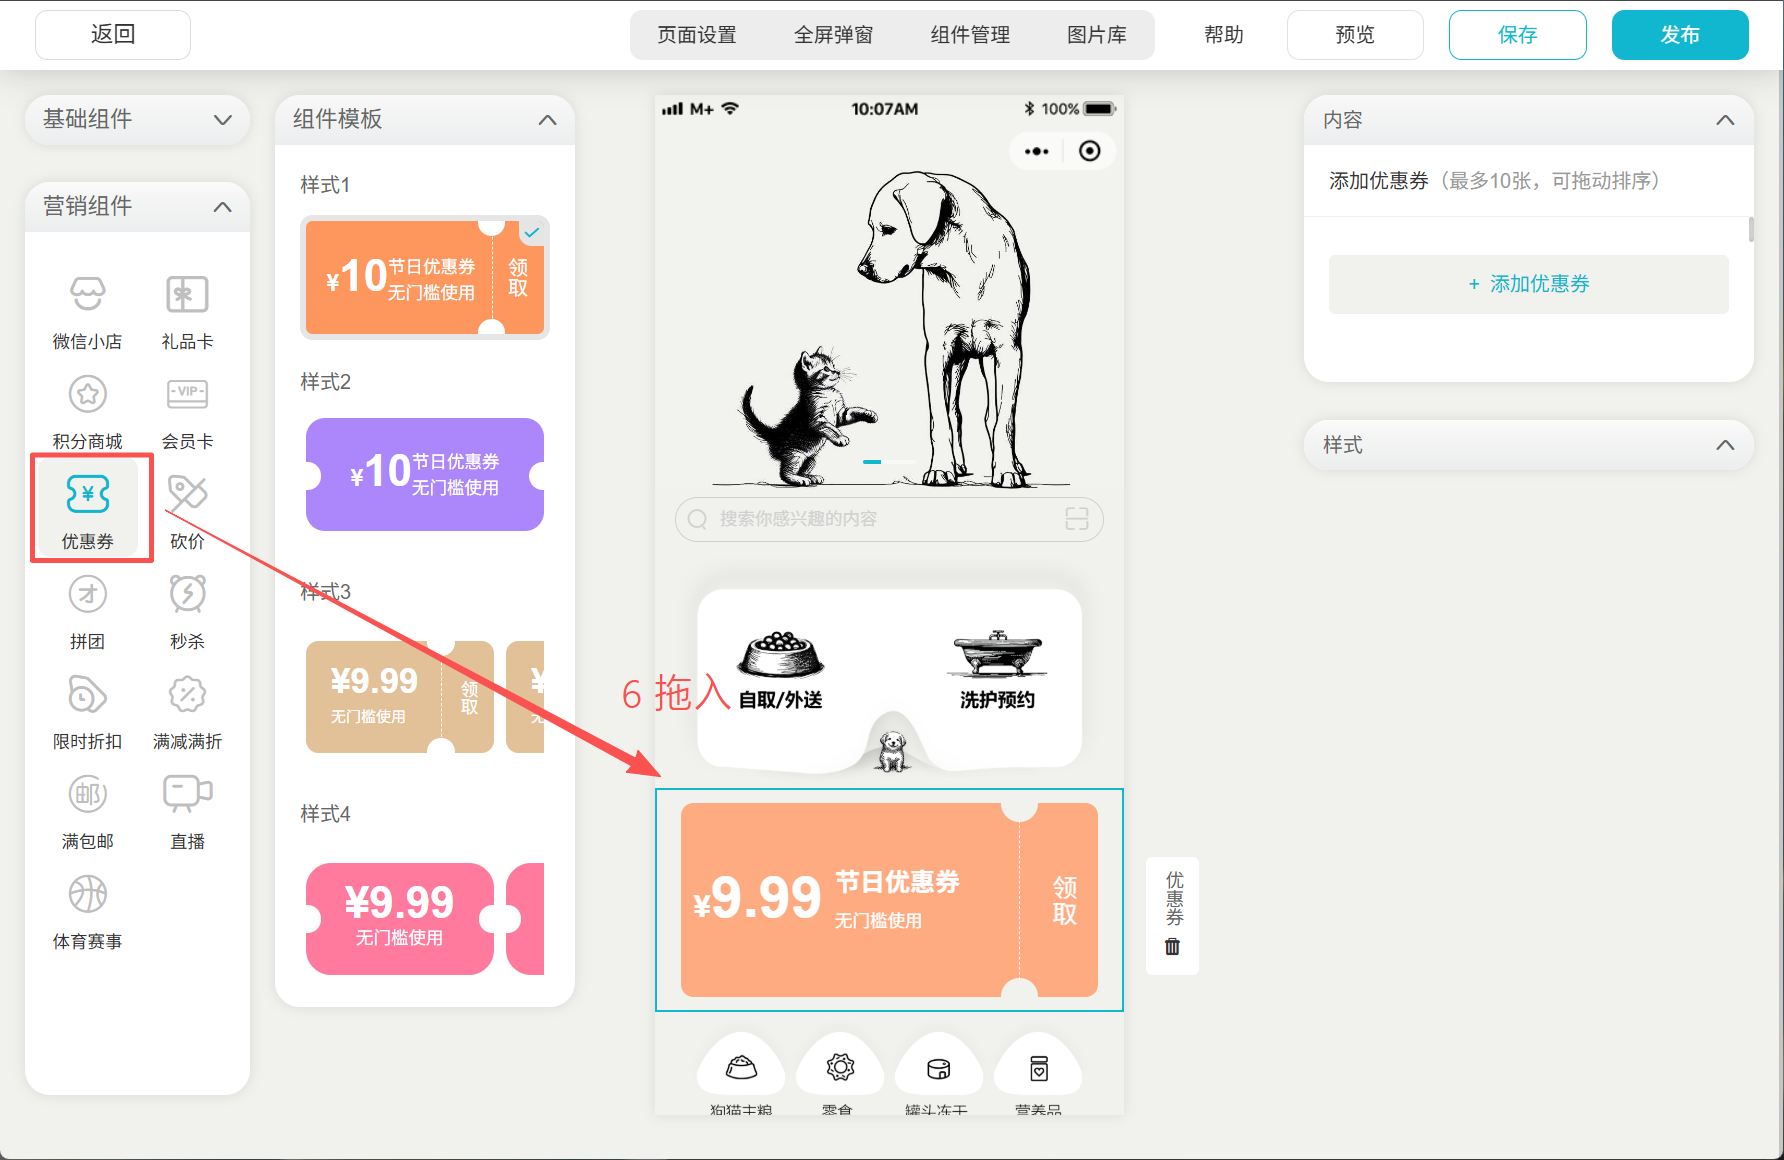The image size is (1784, 1160).
Task: Click the 添加优惠券 button
Action: [x=1528, y=284]
